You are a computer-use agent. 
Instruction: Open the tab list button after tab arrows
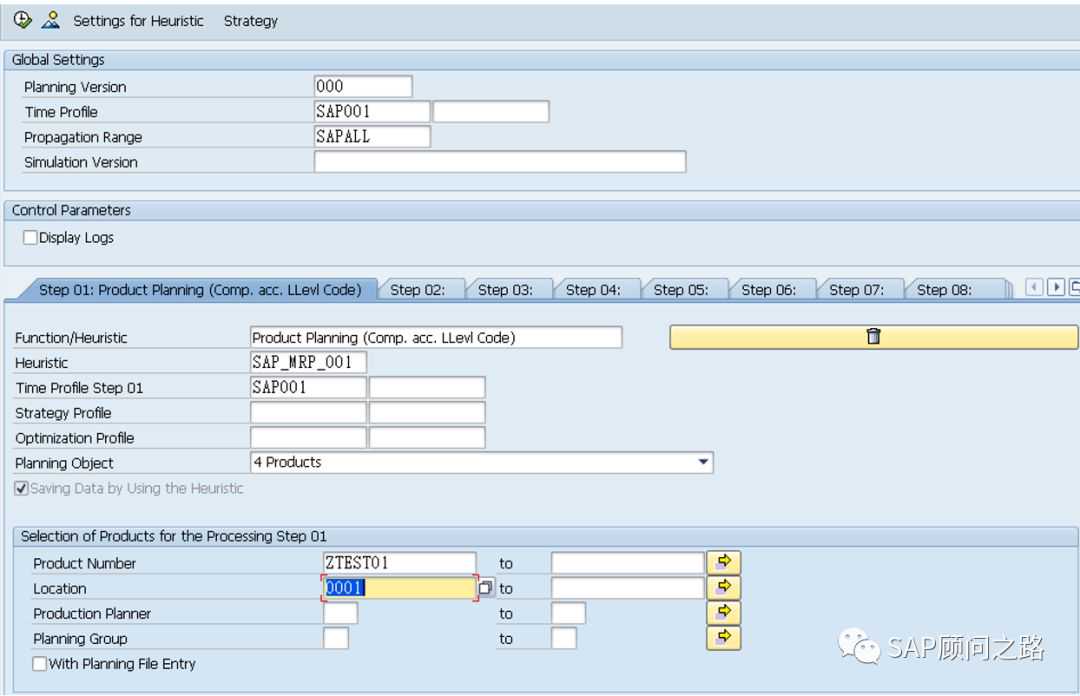coord(1074,289)
